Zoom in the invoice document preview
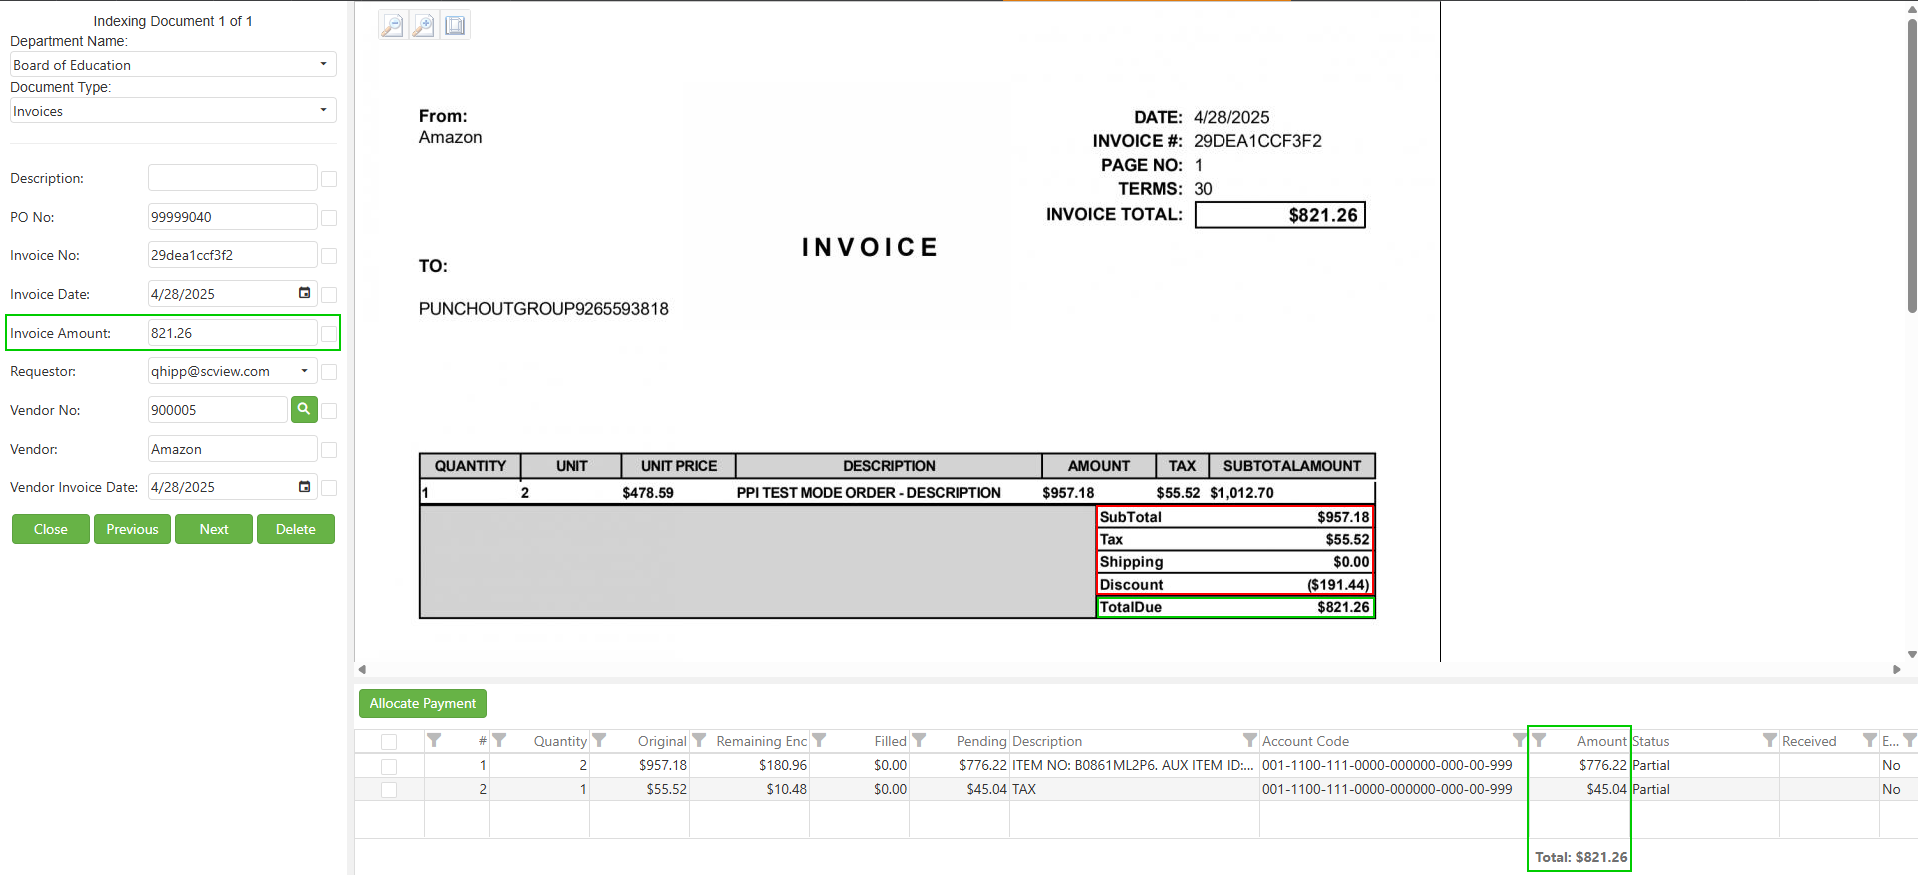The image size is (1918, 875). [423, 25]
